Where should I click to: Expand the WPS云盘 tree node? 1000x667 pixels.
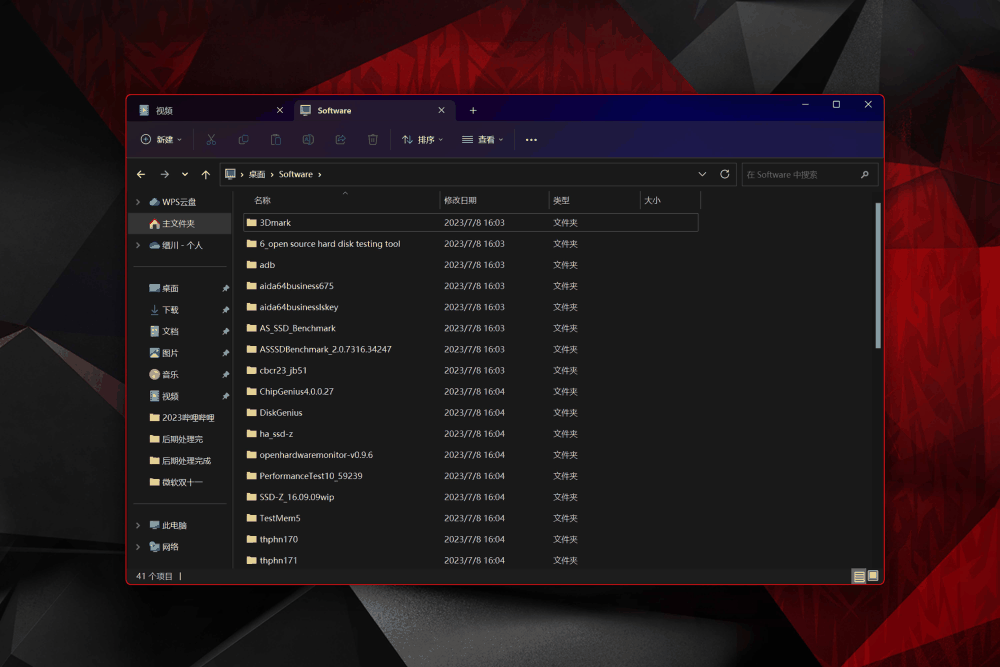(138, 202)
